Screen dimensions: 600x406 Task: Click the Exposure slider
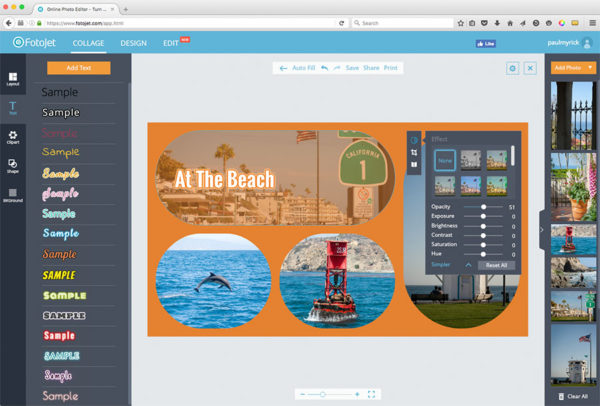click(x=483, y=216)
